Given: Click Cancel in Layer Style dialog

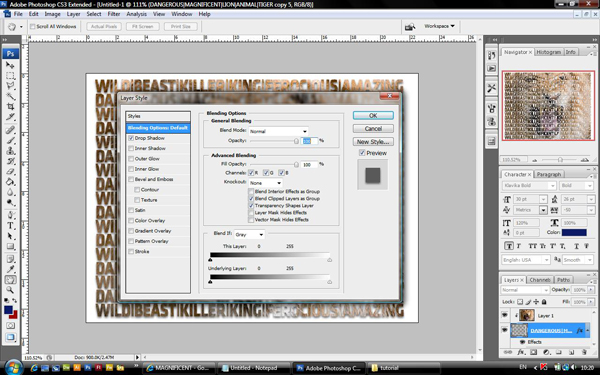Looking at the screenshot, I should point(373,129).
